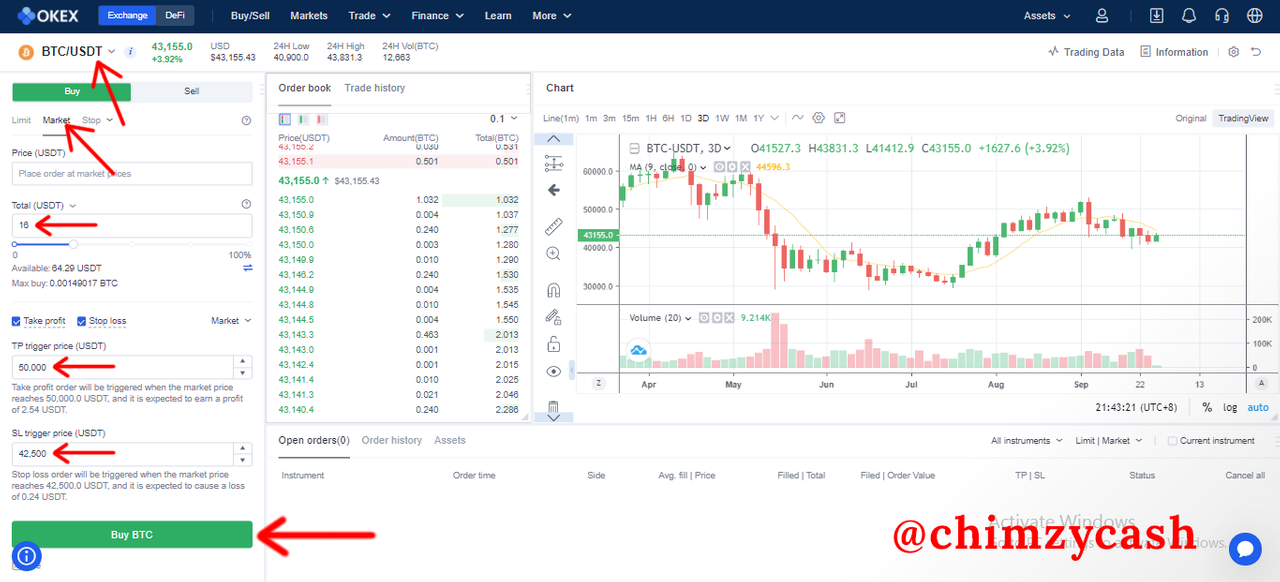The width and height of the screenshot is (1280, 582).
Task: Open the Limit | Market filter dropdown
Action: pyautogui.click(x=1109, y=441)
